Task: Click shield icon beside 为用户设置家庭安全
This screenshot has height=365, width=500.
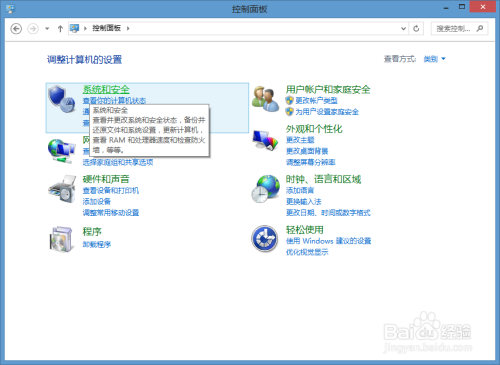Action: point(289,112)
